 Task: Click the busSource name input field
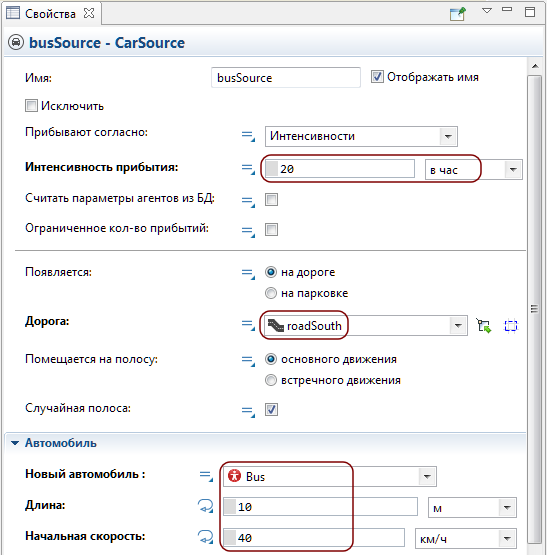coord(286,78)
